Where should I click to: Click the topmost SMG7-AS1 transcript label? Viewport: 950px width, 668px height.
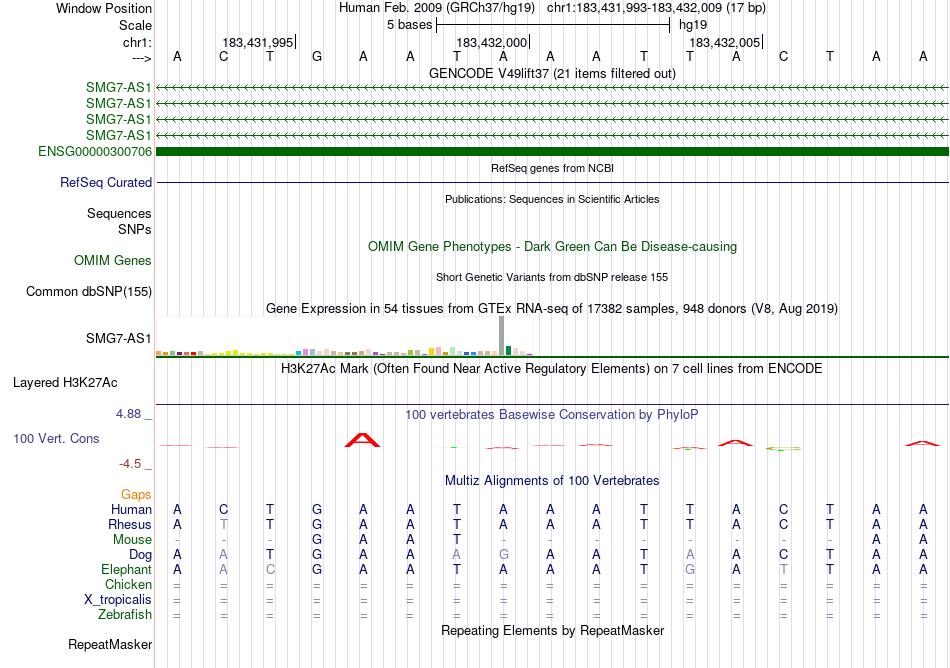point(118,87)
